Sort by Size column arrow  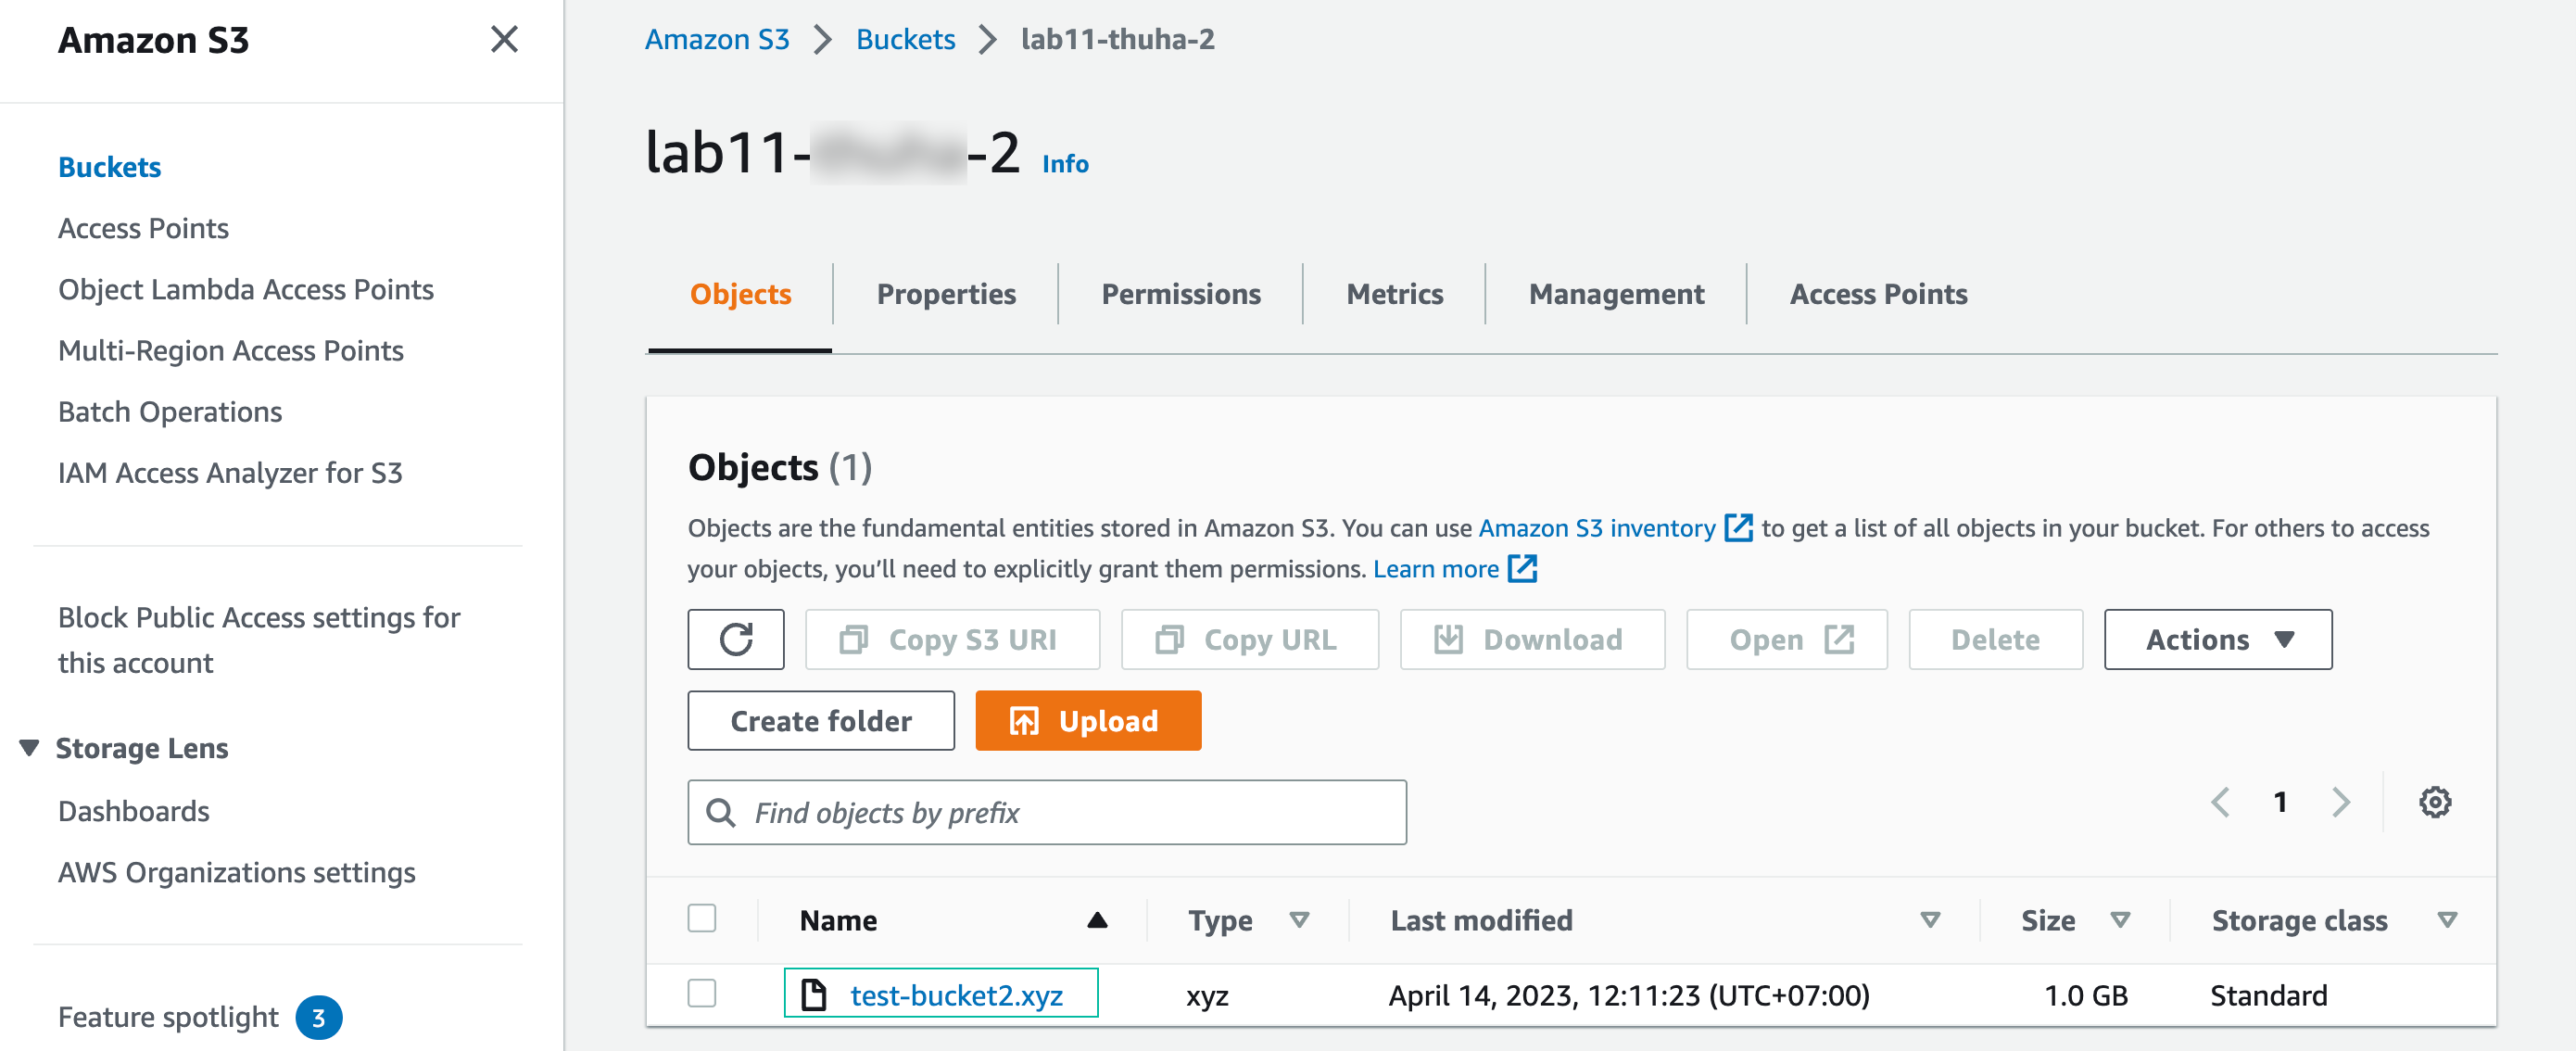2119,920
